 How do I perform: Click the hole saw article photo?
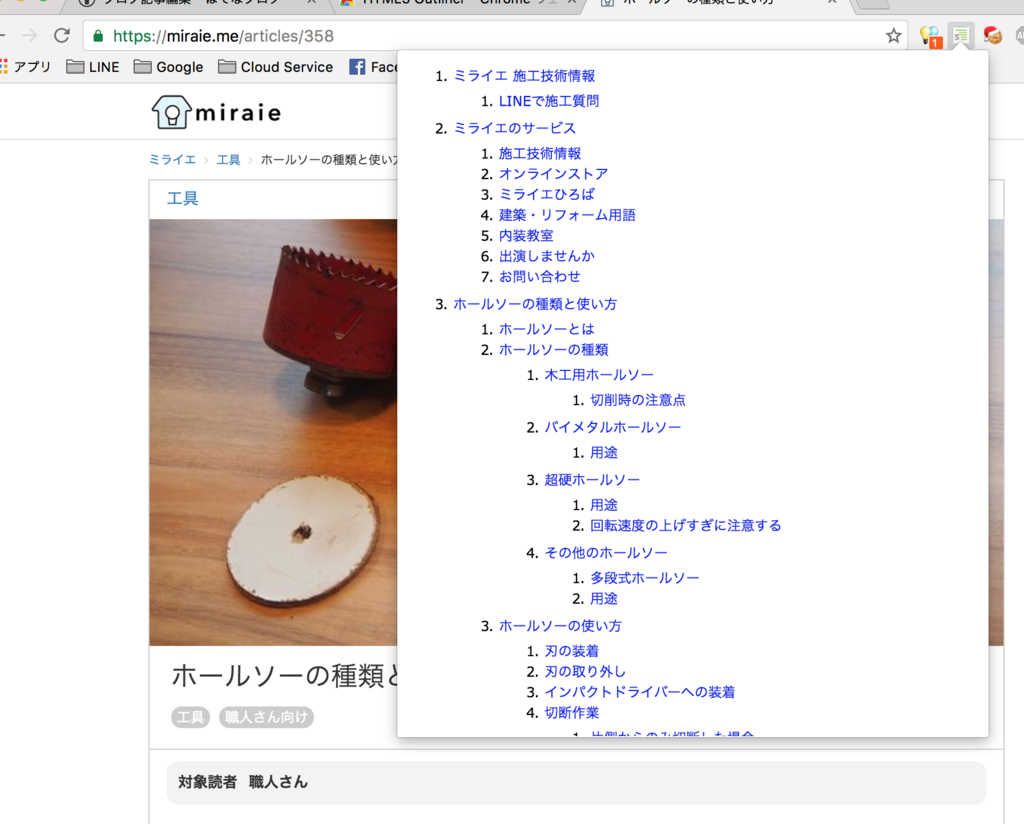tap(273, 432)
